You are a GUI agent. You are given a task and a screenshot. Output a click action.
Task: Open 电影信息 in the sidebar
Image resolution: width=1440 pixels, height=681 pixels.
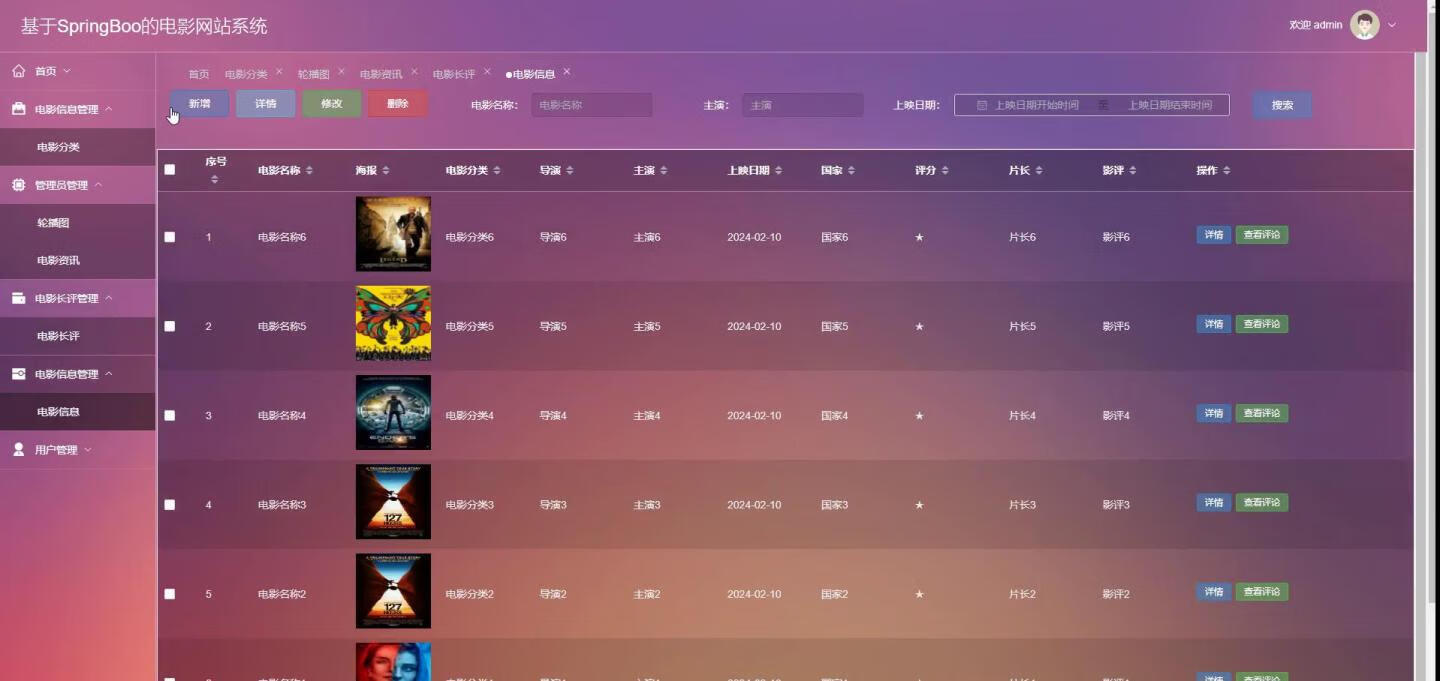(x=77, y=412)
